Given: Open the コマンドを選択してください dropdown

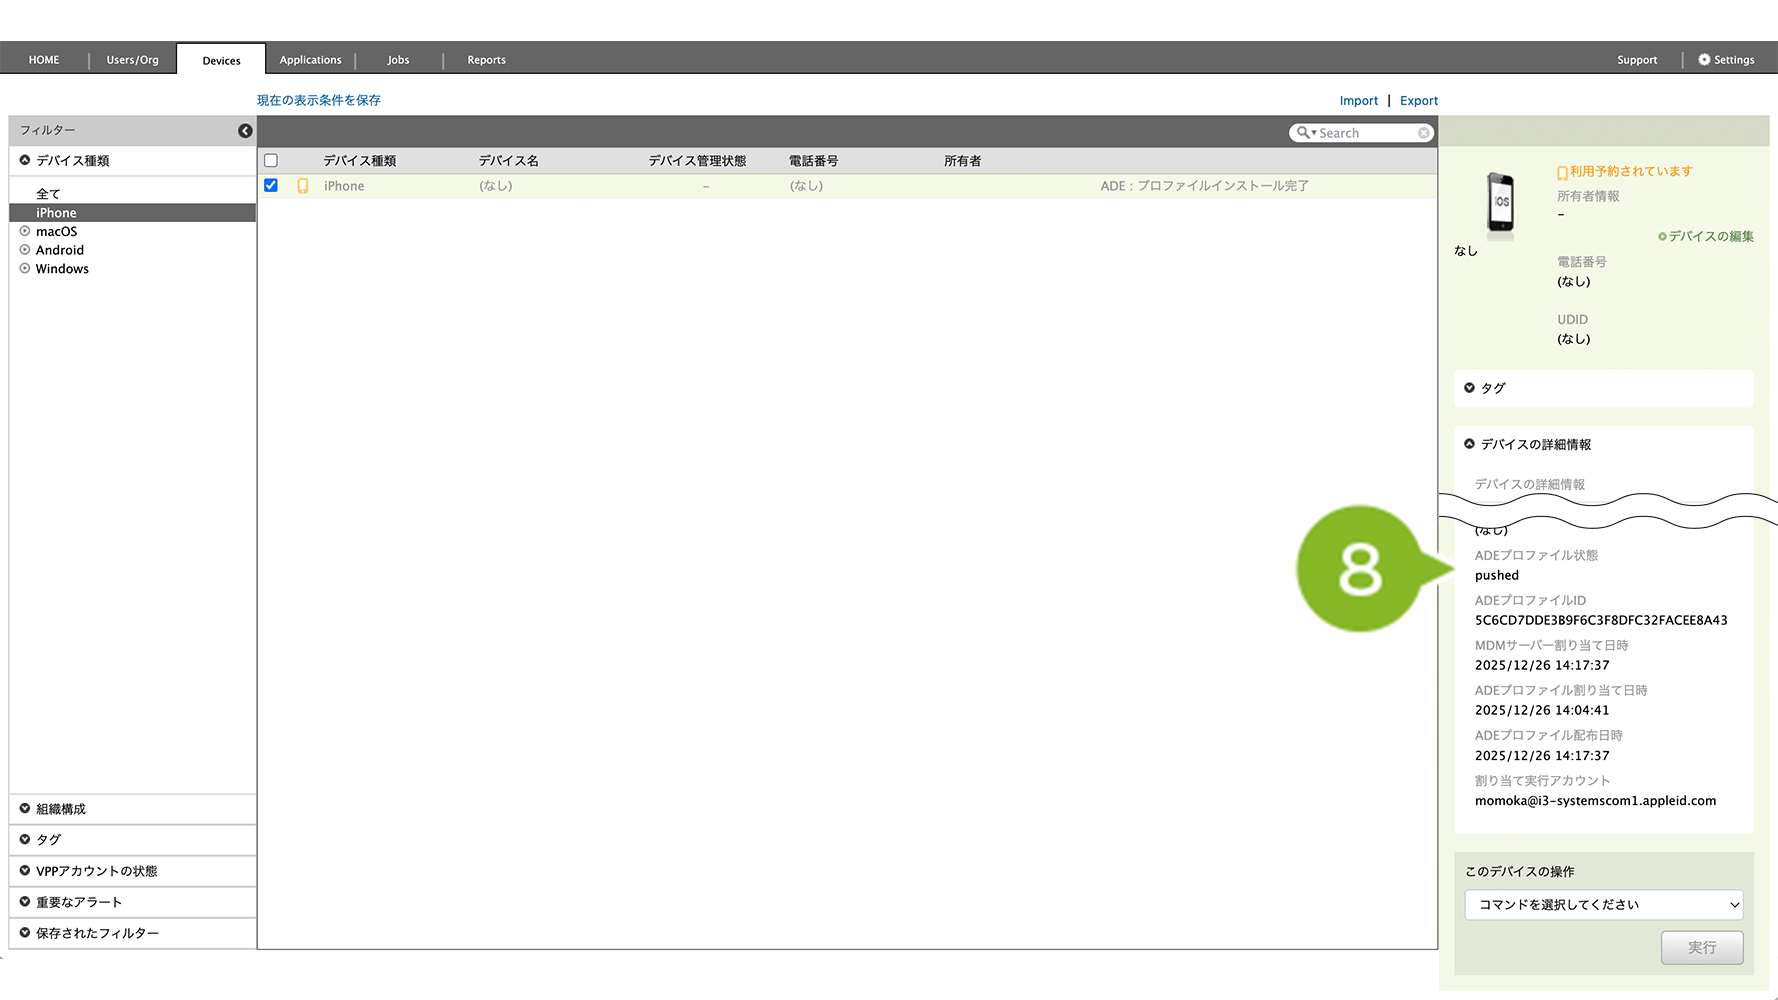Looking at the screenshot, I should (1603, 905).
